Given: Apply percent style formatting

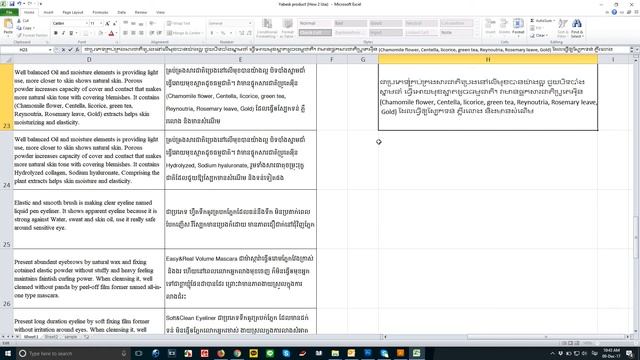Looking at the screenshot, I should click(223, 33).
